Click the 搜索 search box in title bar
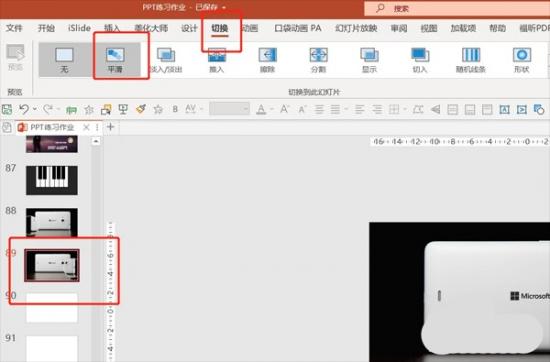This screenshot has width=550, height=362. click(x=457, y=8)
